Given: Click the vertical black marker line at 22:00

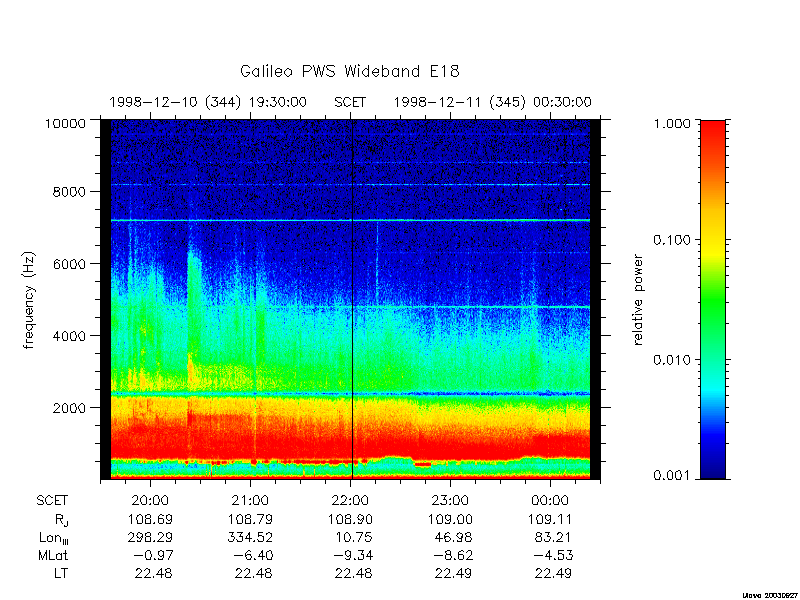Looking at the screenshot, I should tap(352, 299).
